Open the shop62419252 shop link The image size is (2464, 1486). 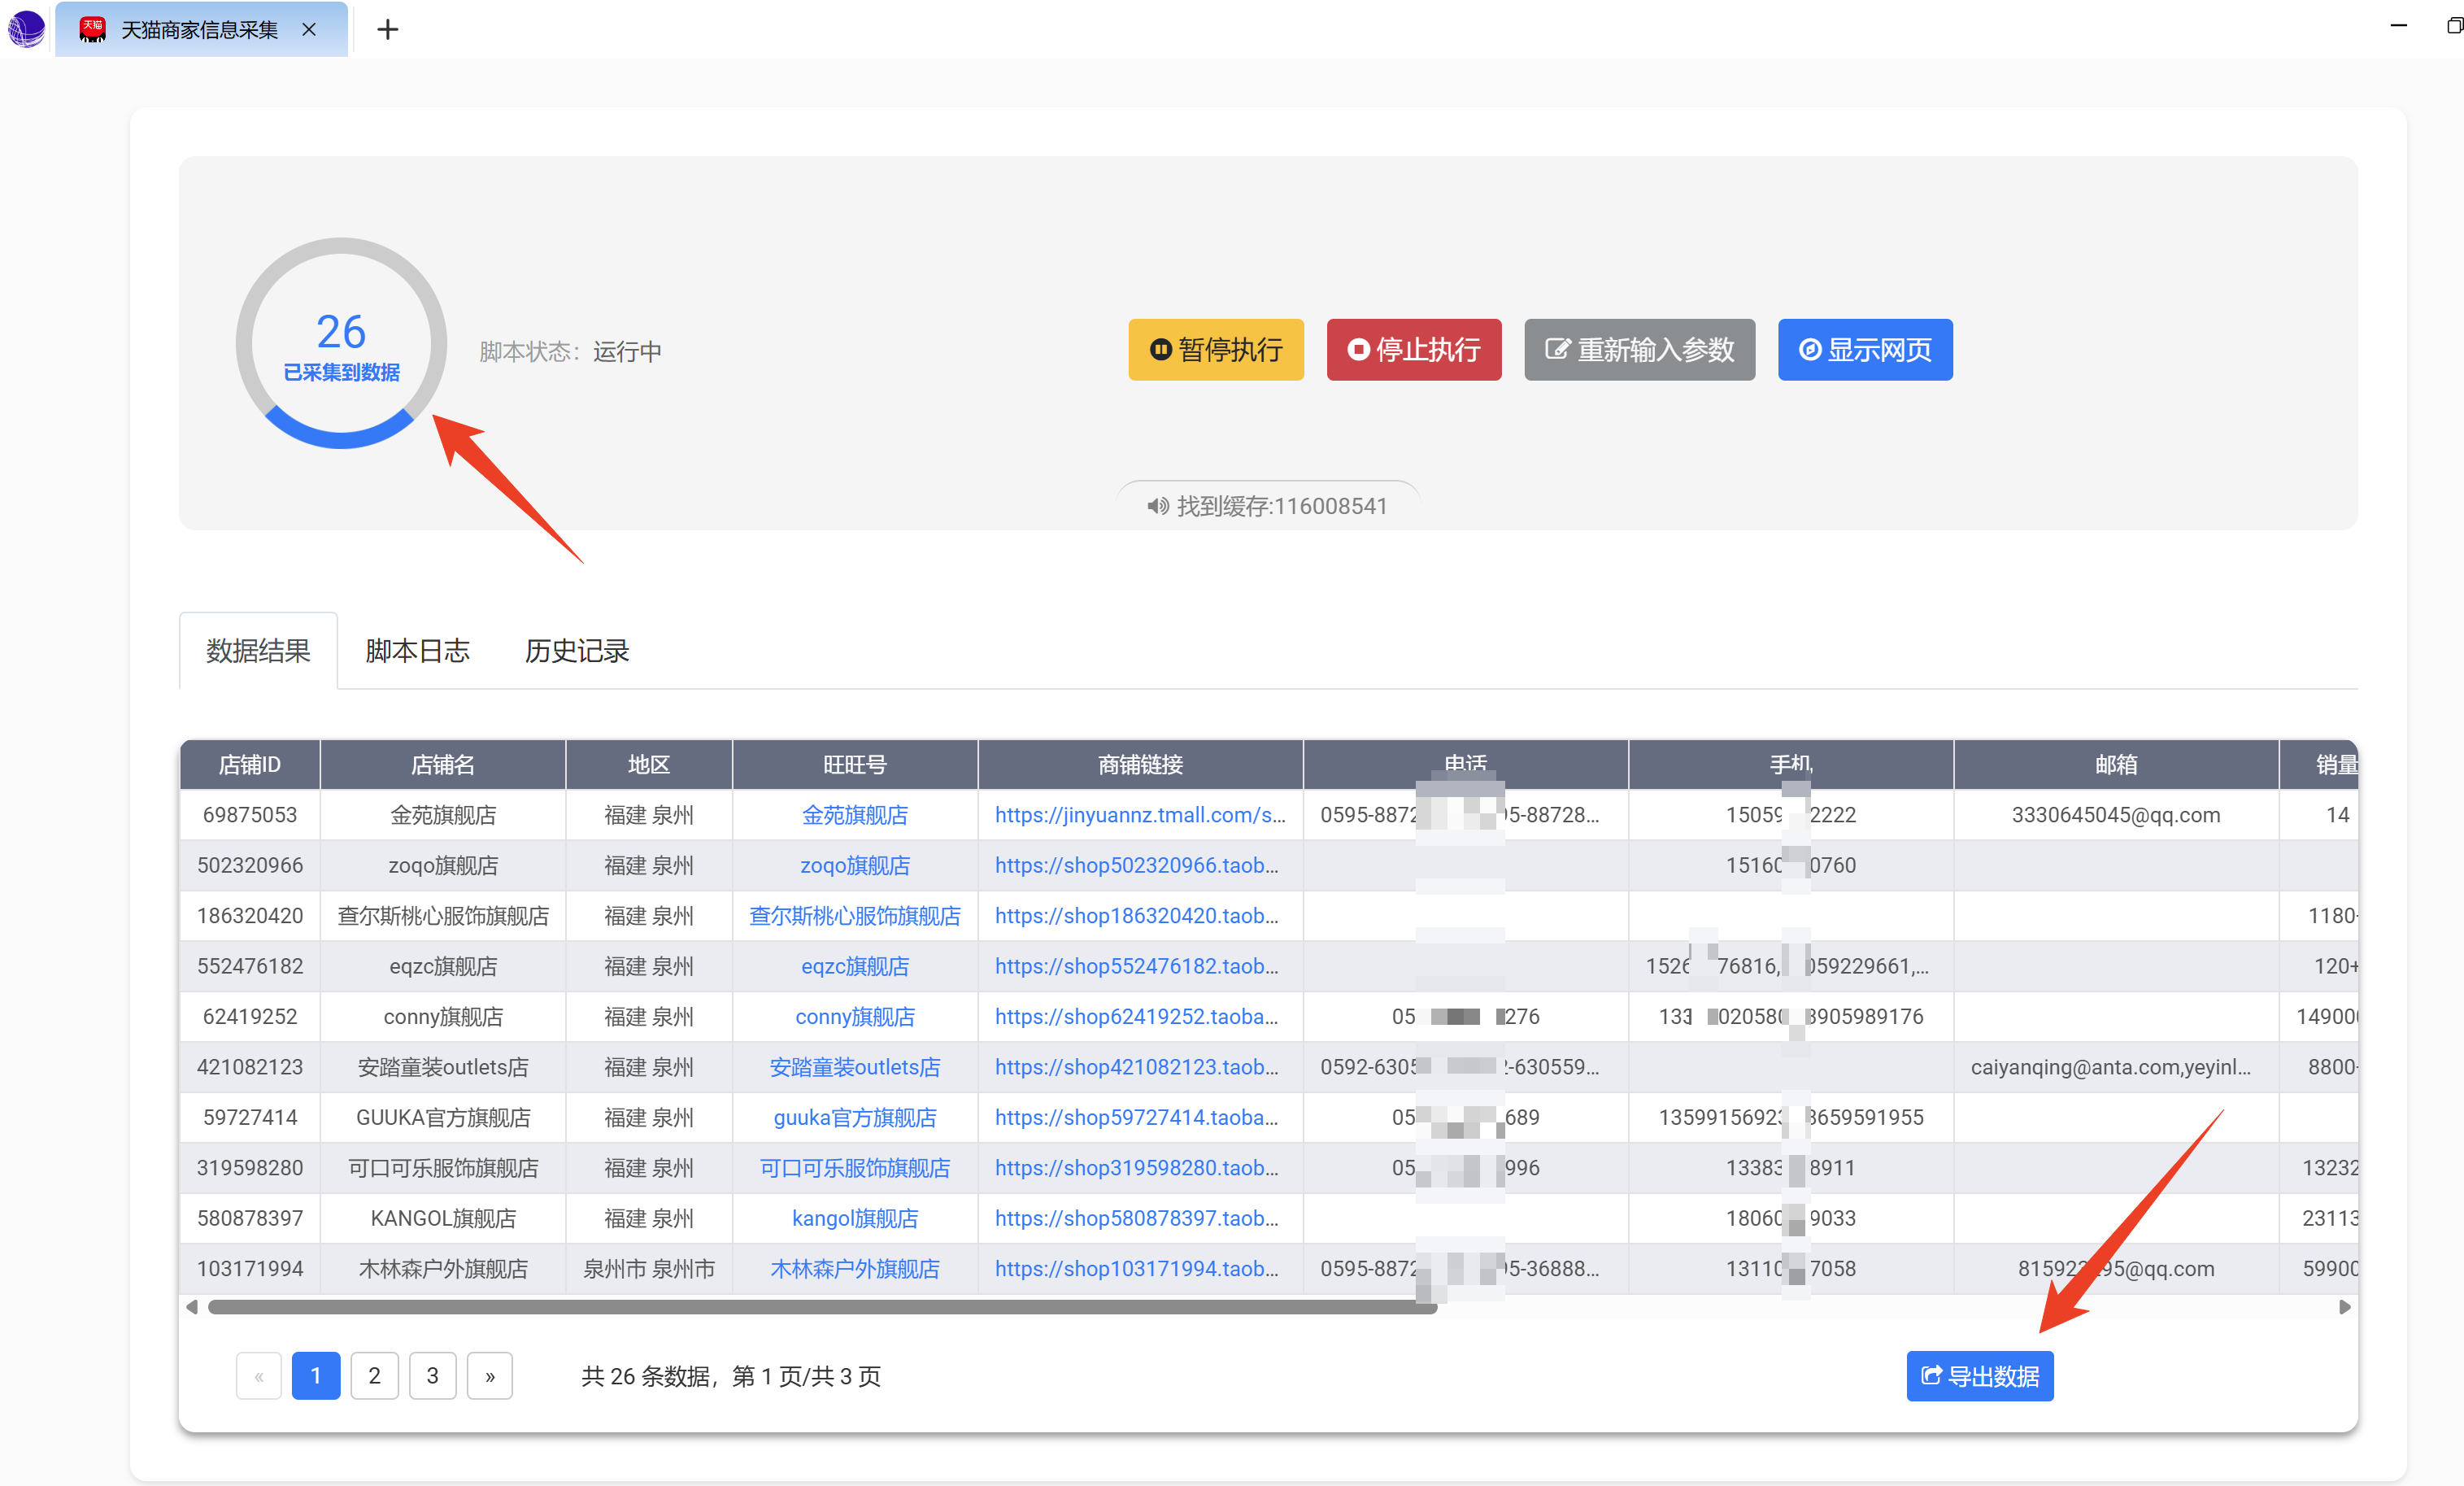pyautogui.click(x=1137, y=1017)
